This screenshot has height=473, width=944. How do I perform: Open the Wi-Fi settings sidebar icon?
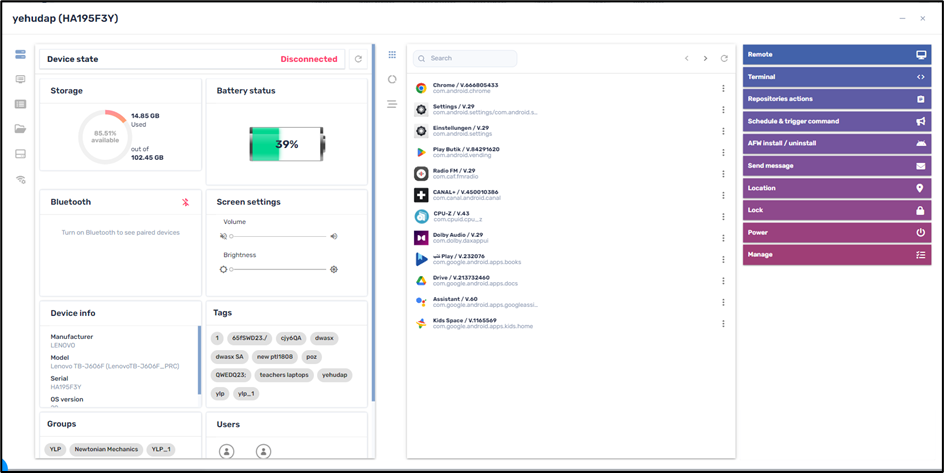click(20, 180)
